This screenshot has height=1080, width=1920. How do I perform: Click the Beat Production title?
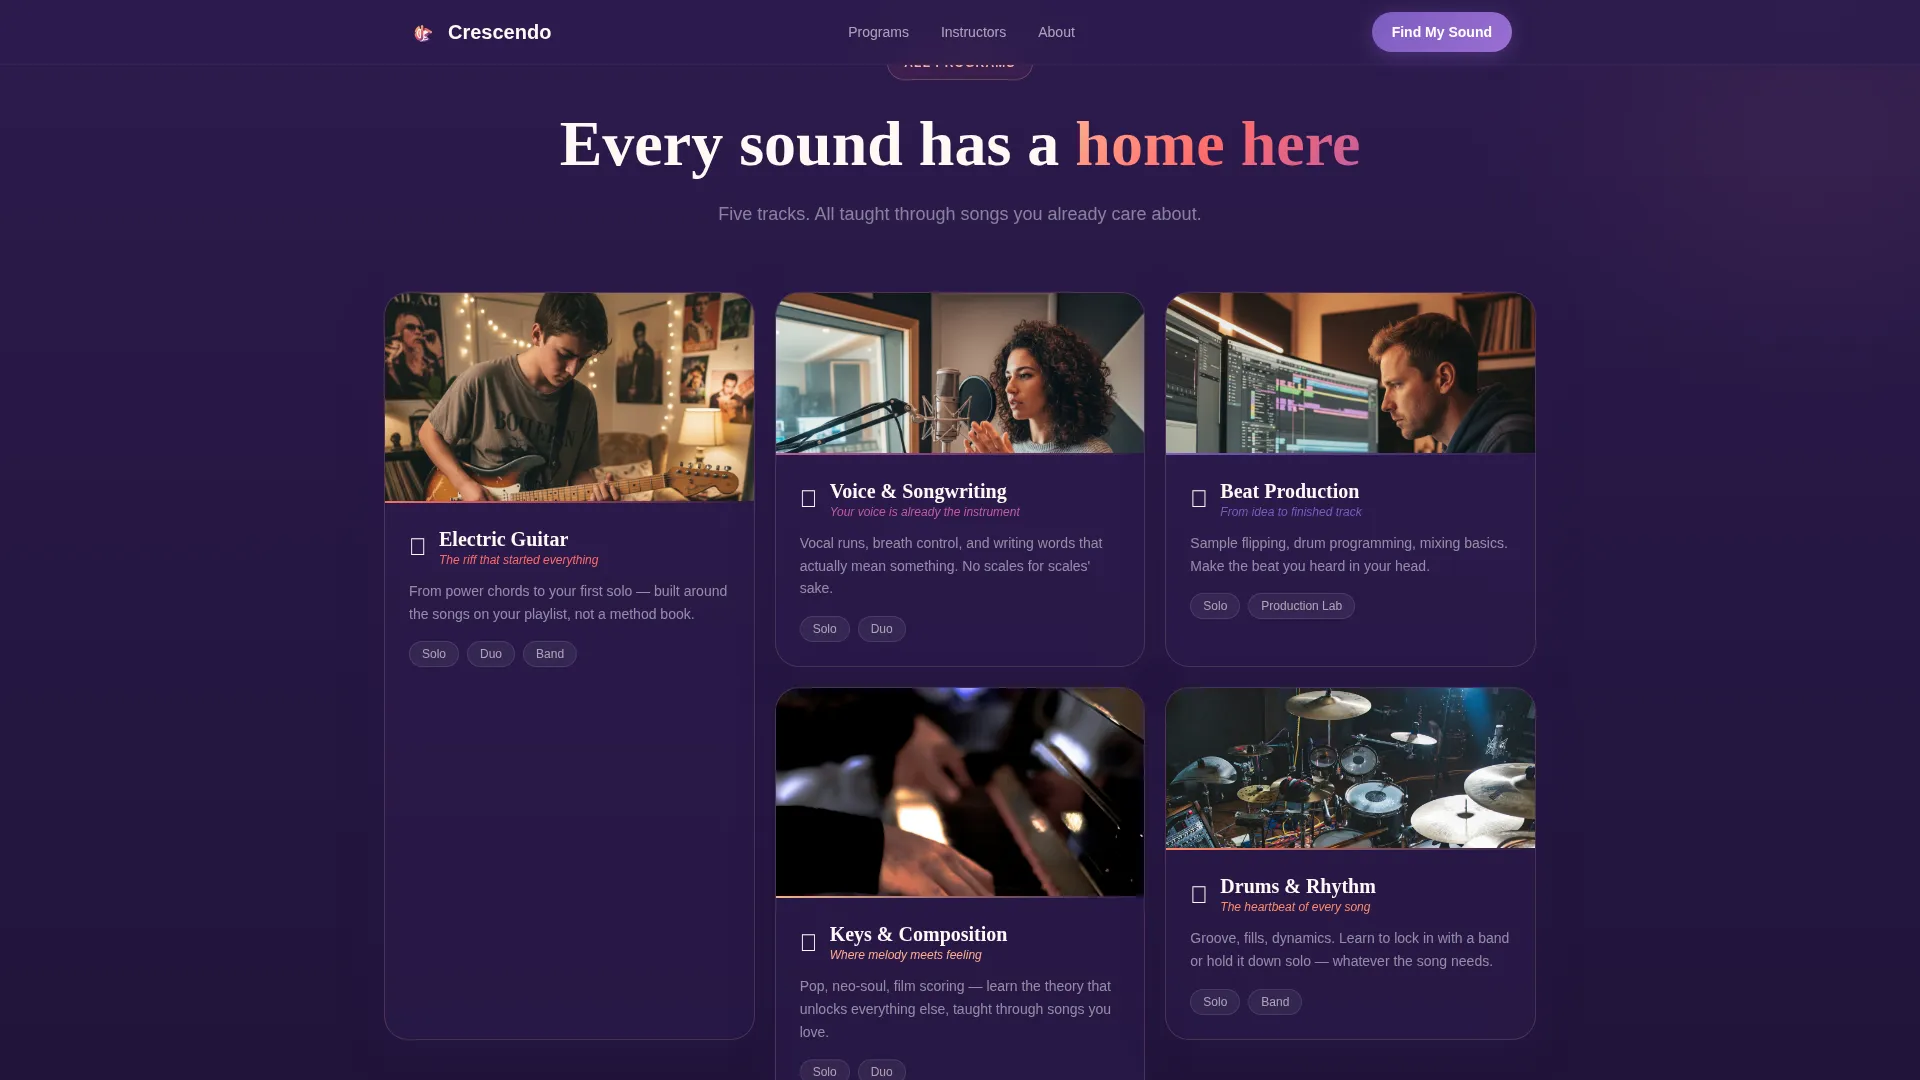[1289, 491]
